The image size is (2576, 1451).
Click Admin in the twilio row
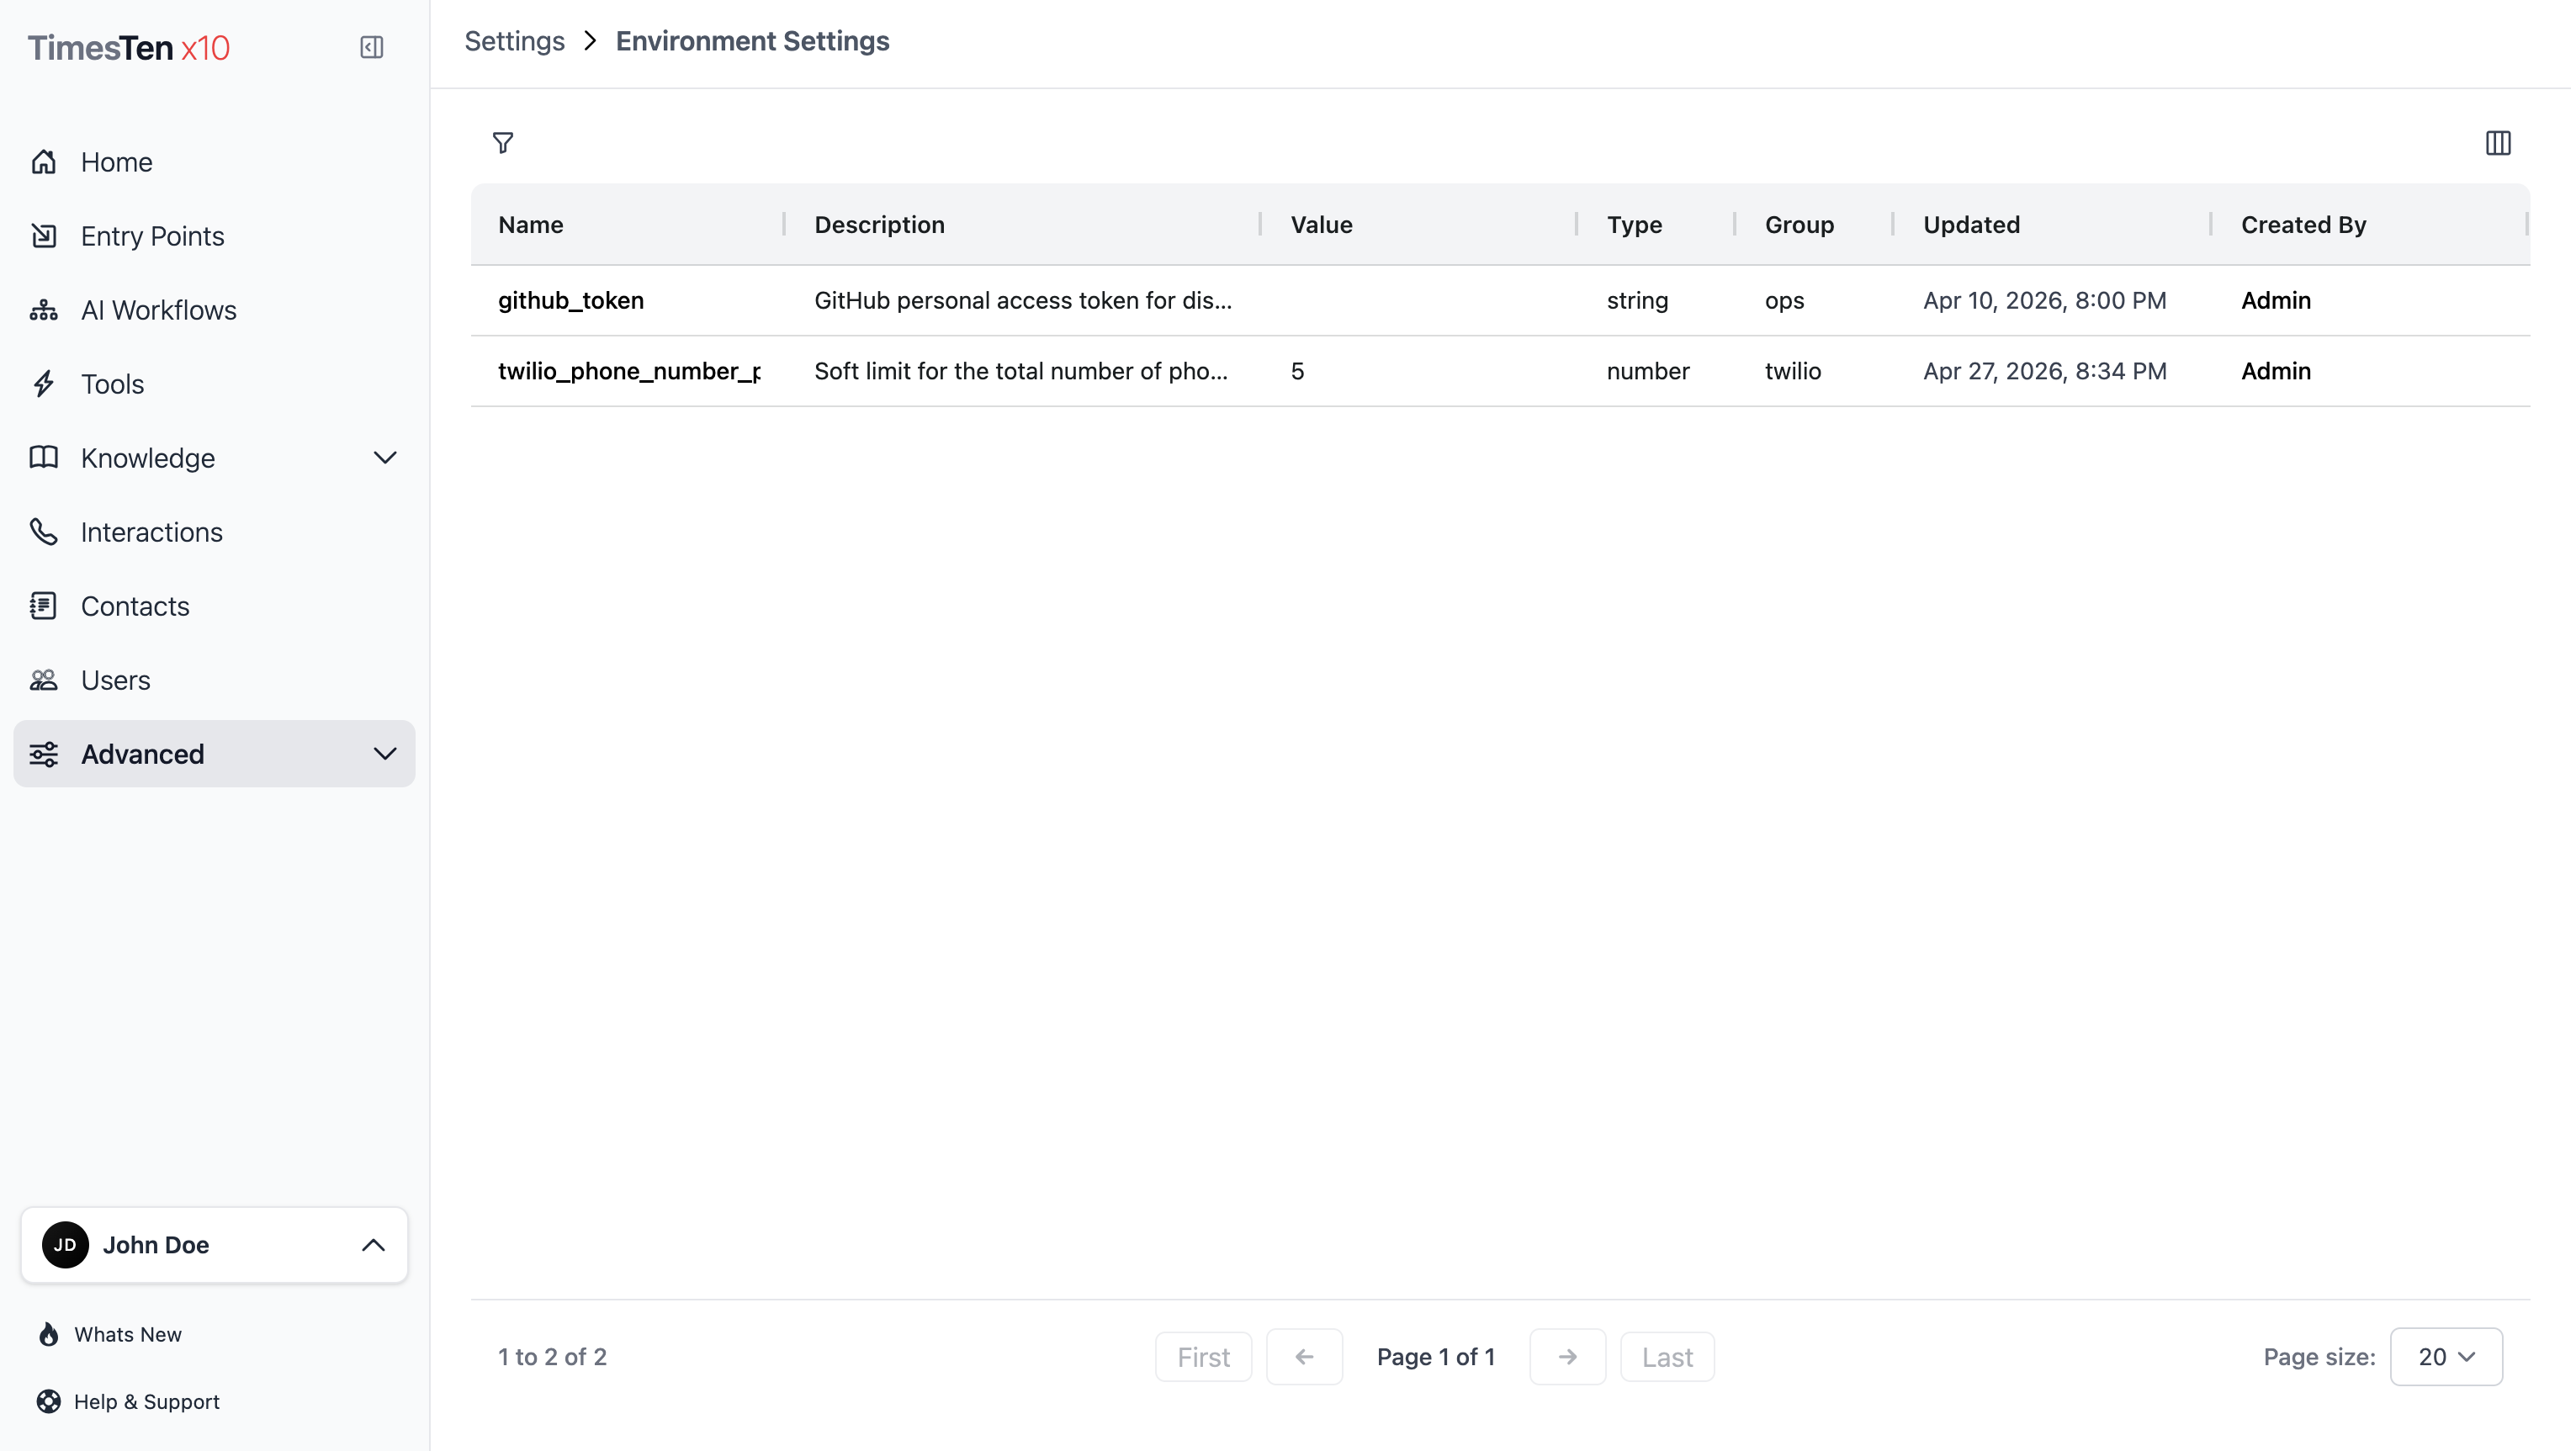(2275, 370)
